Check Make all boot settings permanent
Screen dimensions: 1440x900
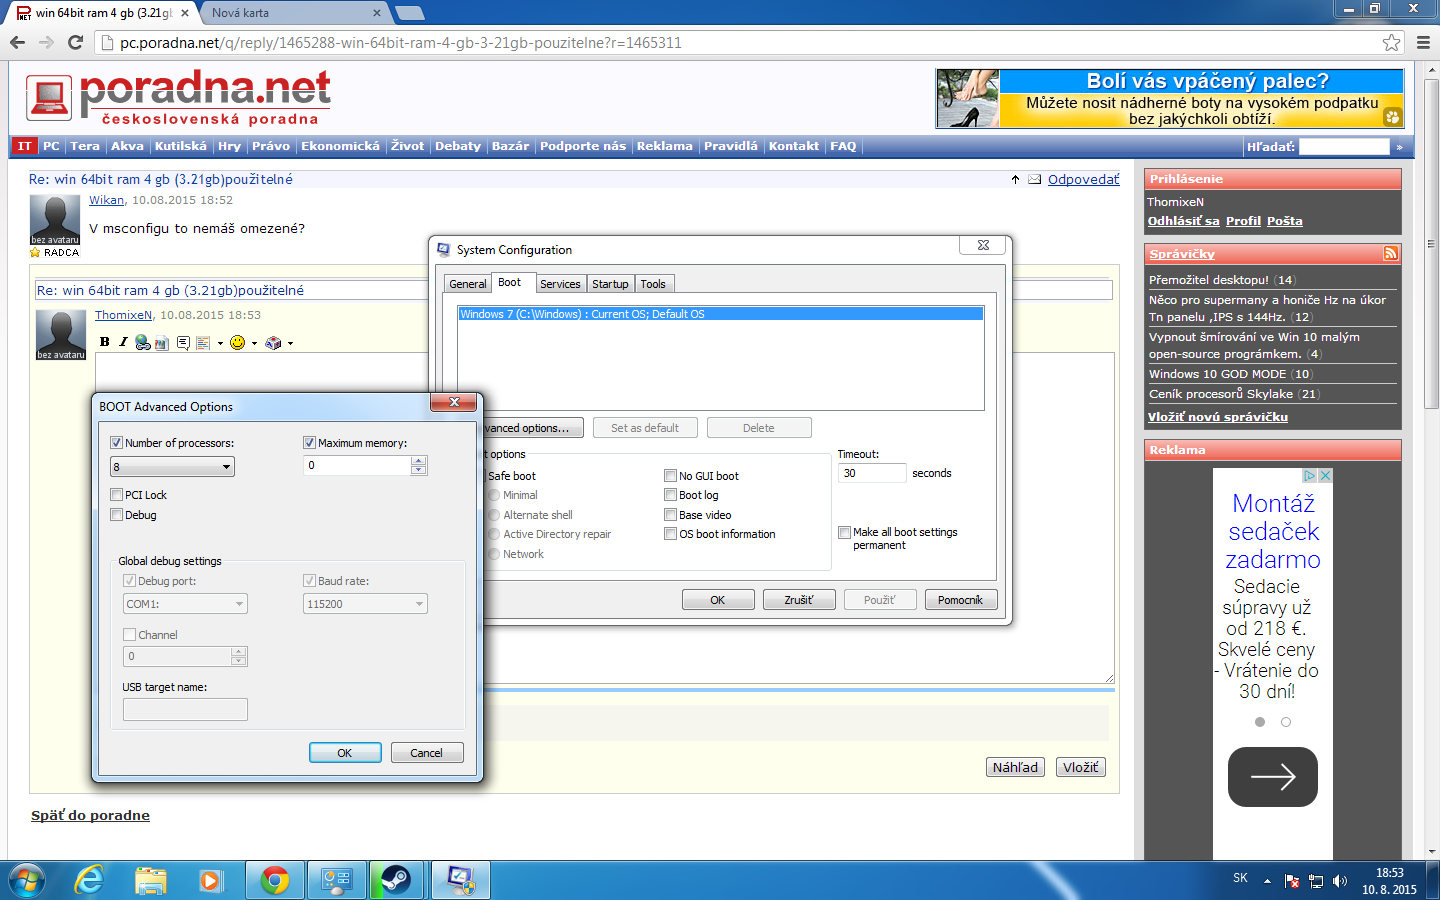coord(845,533)
